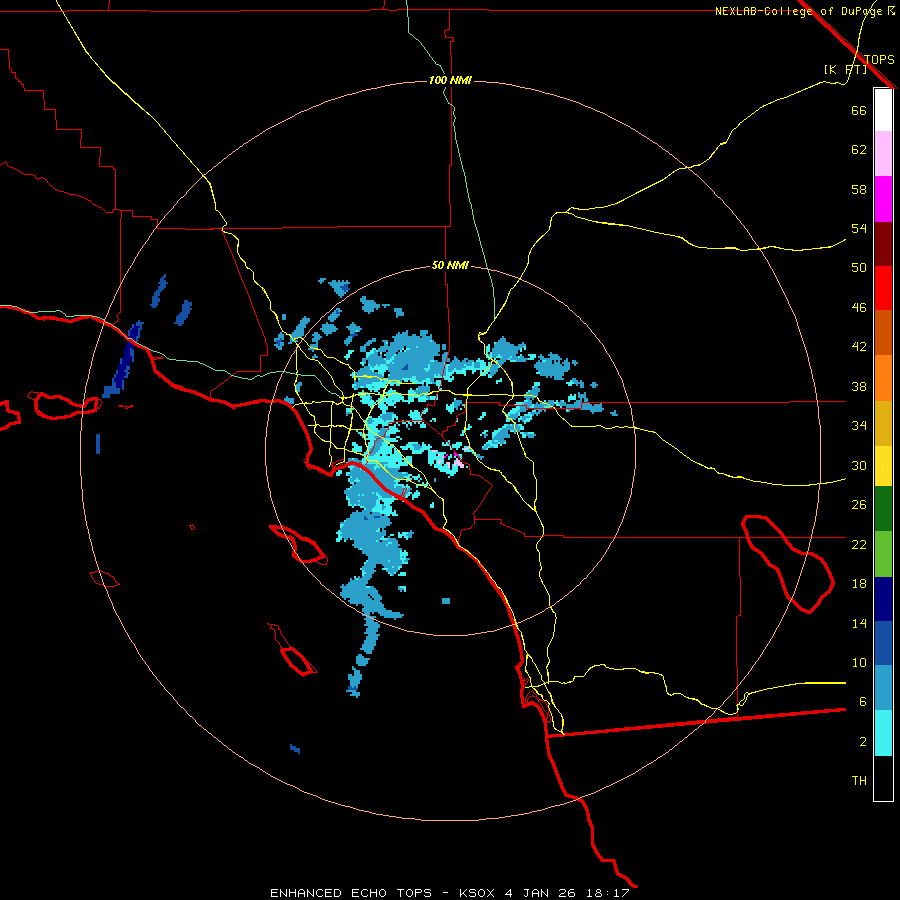The width and height of the screenshot is (900, 900).
Task: Click the dark orange legend swatch
Action: [883, 333]
